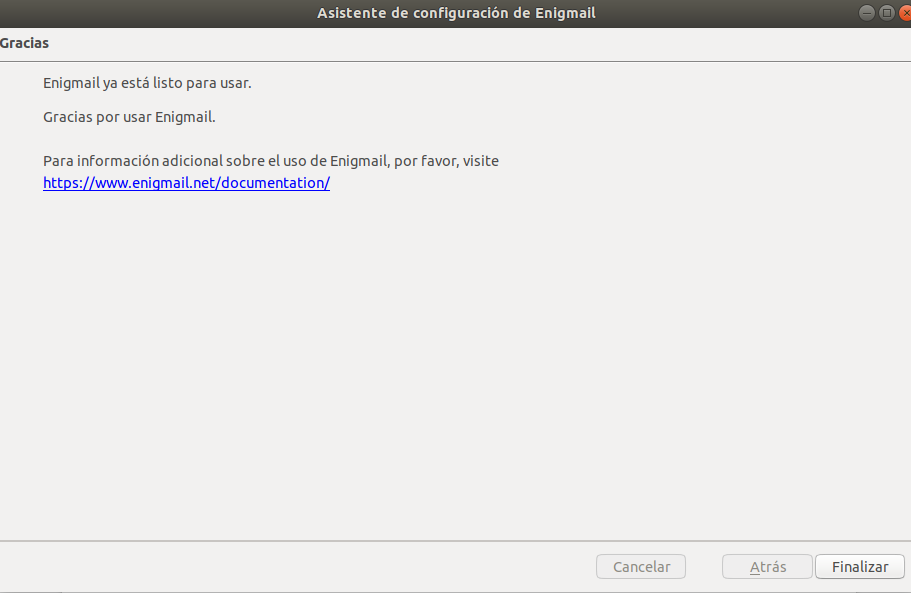Minimize the Enigmail assistant window
Image resolution: width=911 pixels, height=593 pixels.
pos(866,13)
